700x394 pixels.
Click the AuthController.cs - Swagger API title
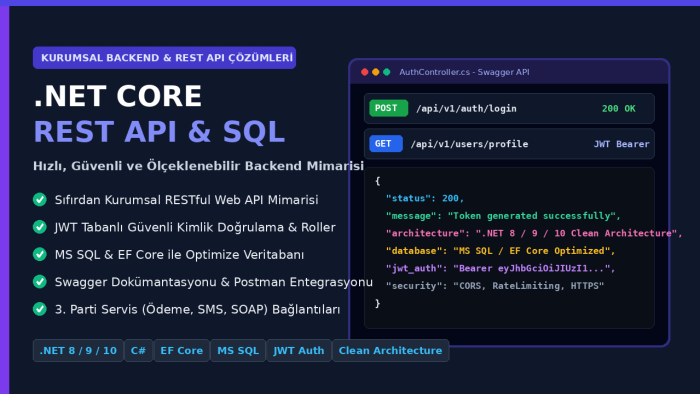point(464,72)
